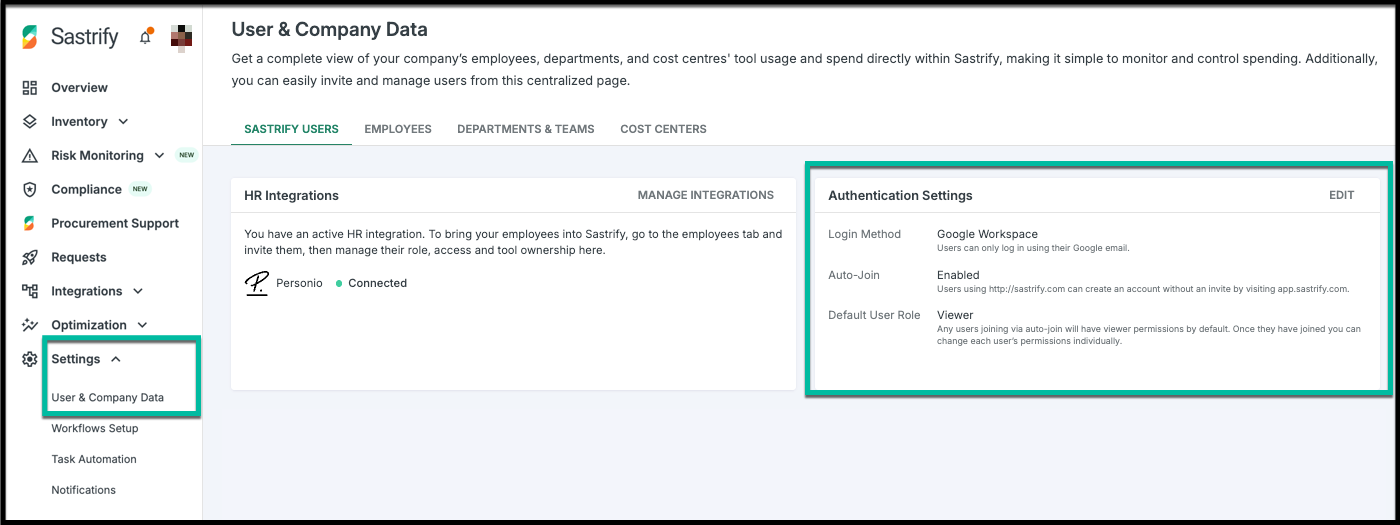Switch to Departments & Teams tab
This screenshot has width=1400, height=525.
tap(526, 130)
